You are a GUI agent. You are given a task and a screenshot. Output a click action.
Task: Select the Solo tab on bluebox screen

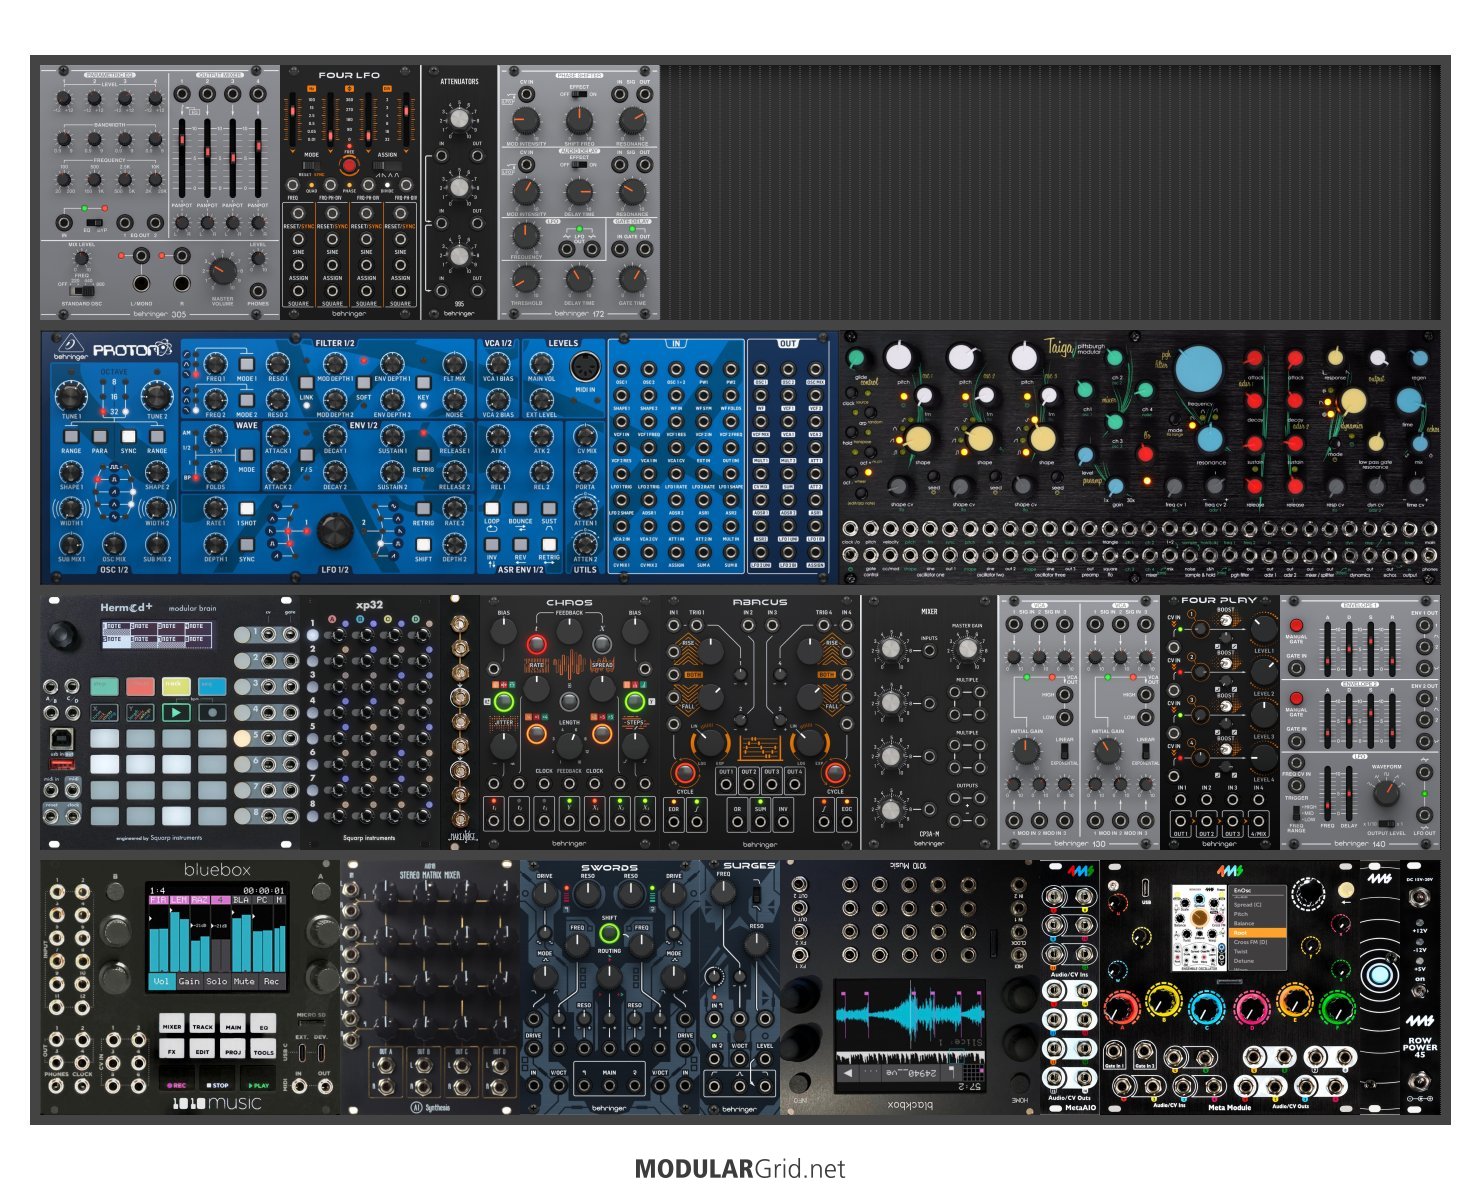coord(216,981)
